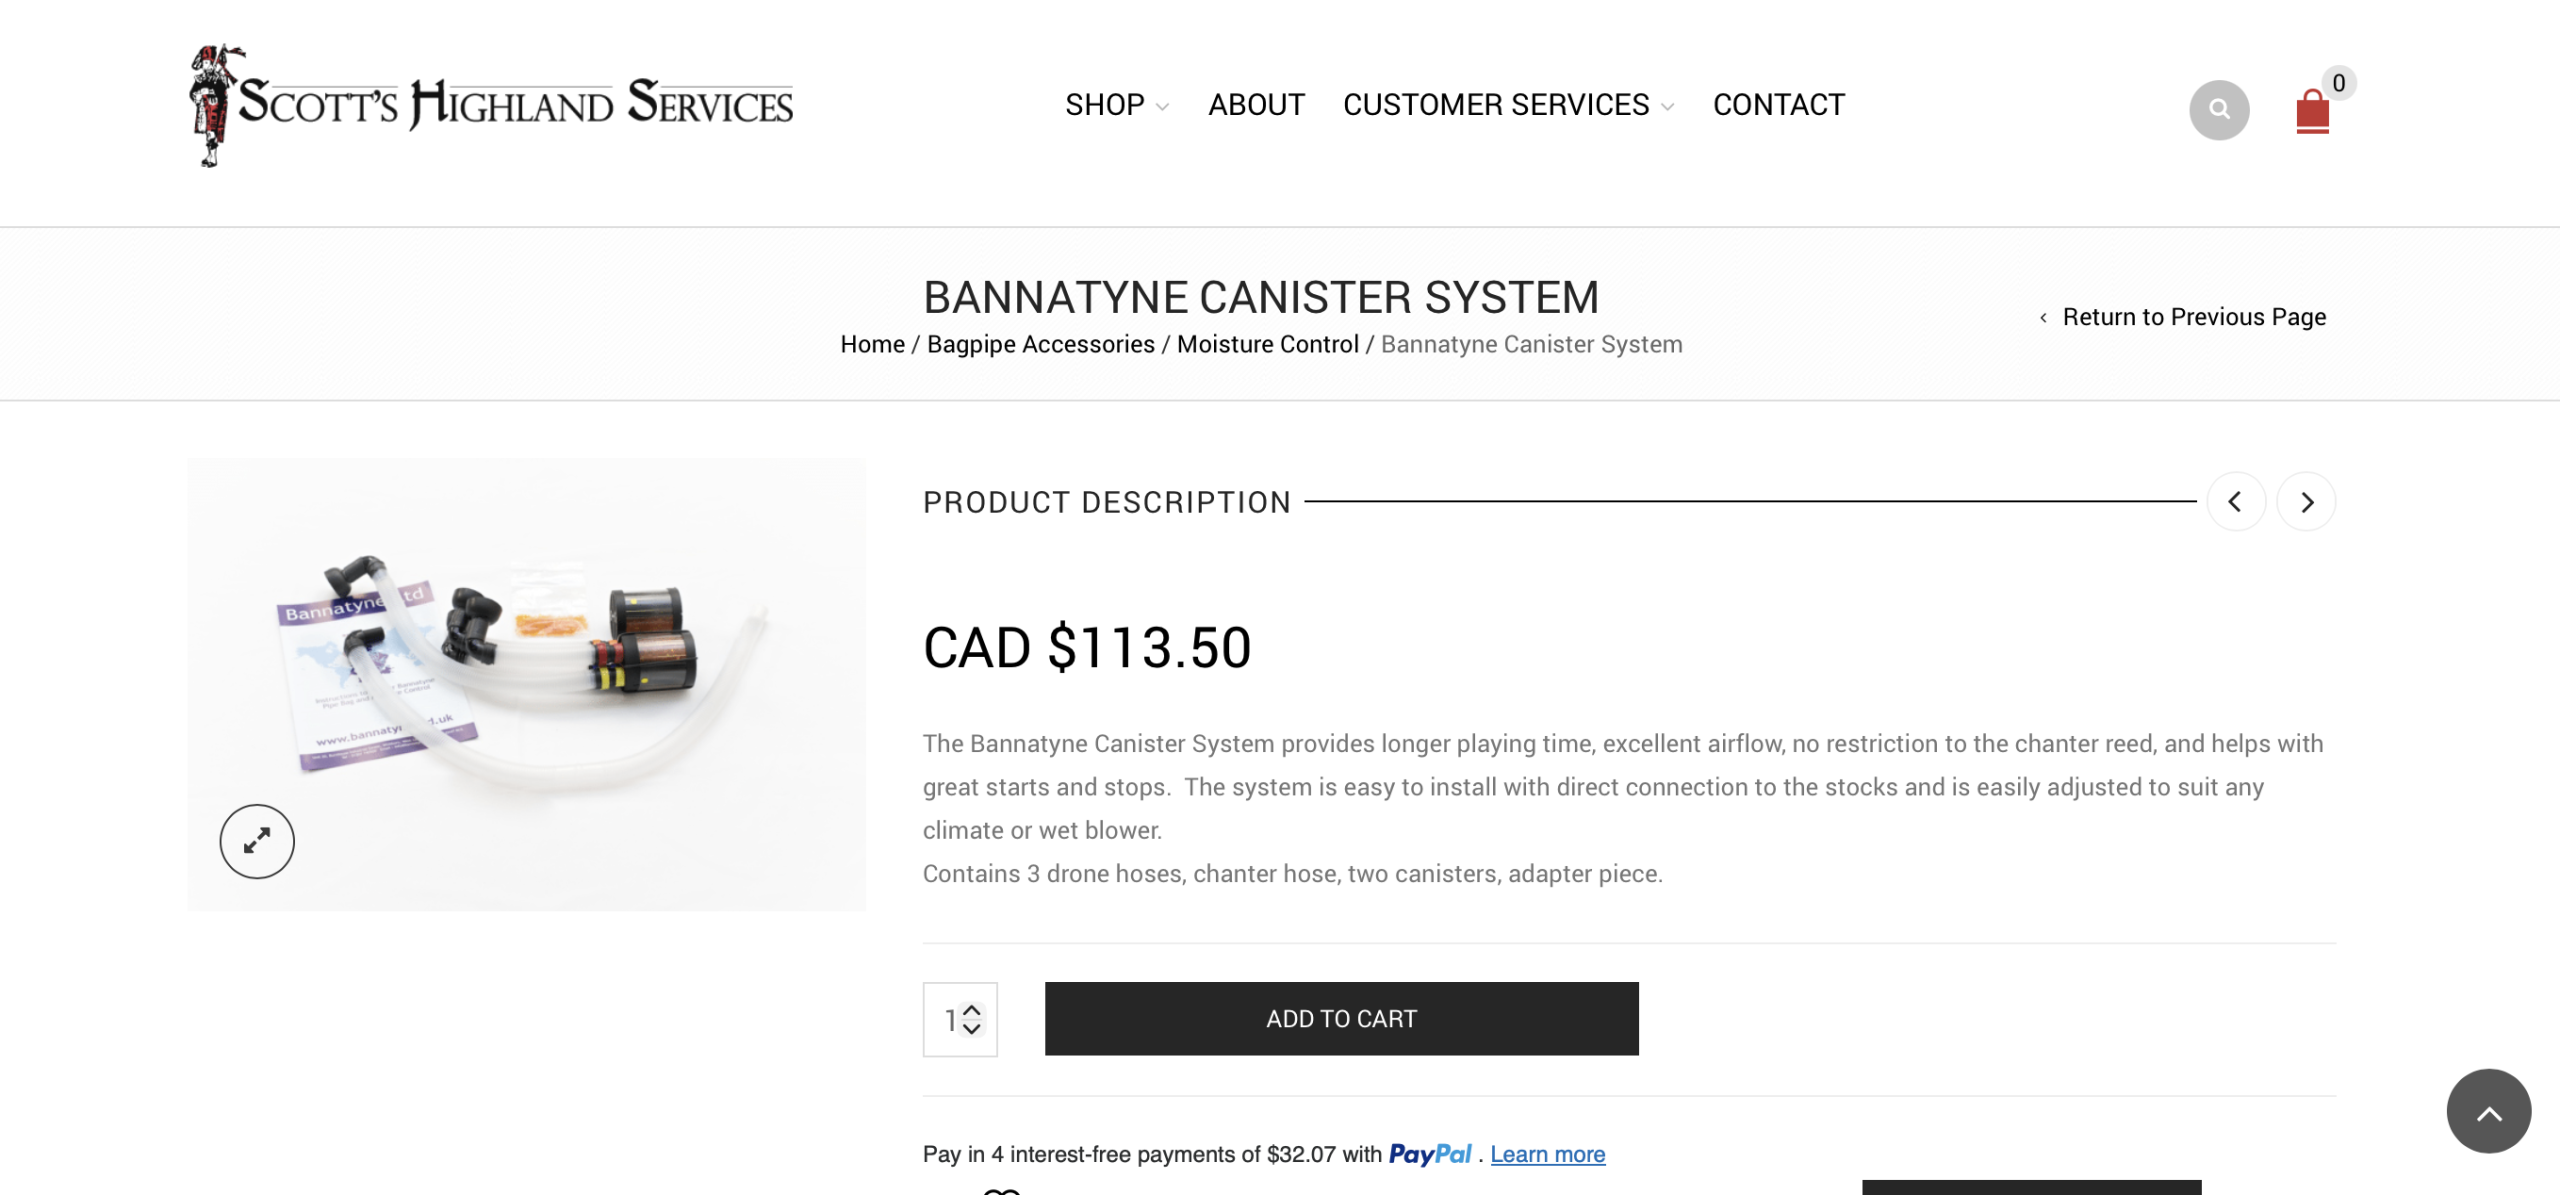The width and height of the screenshot is (2560, 1195).
Task: Click the ADD TO CART button
Action: coord(1341,1018)
